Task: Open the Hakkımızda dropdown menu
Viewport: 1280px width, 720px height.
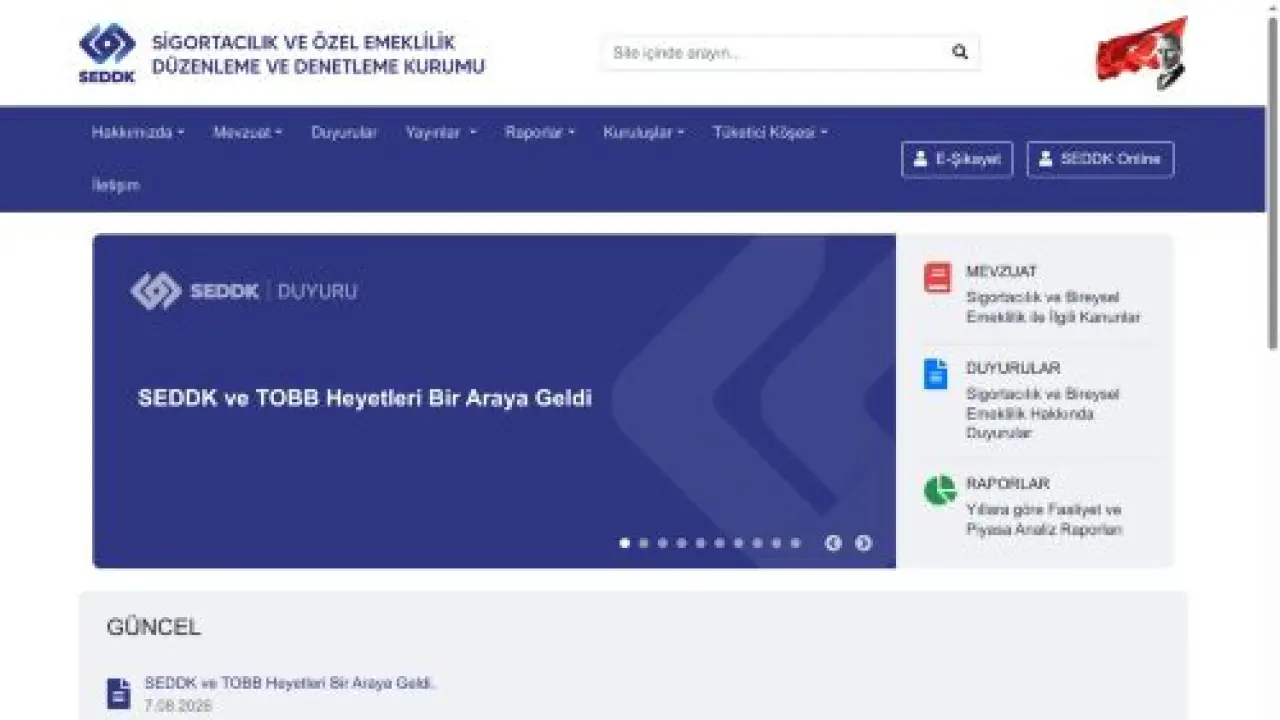Action: [138, 132]
